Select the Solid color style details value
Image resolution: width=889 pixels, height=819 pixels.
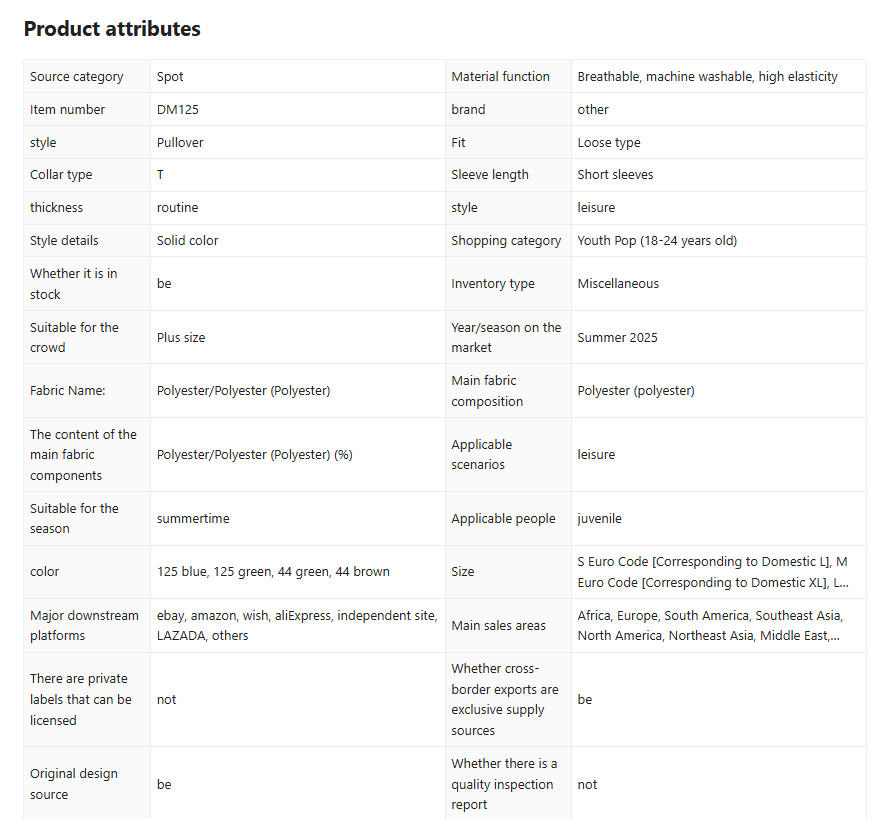pos(187,240)
